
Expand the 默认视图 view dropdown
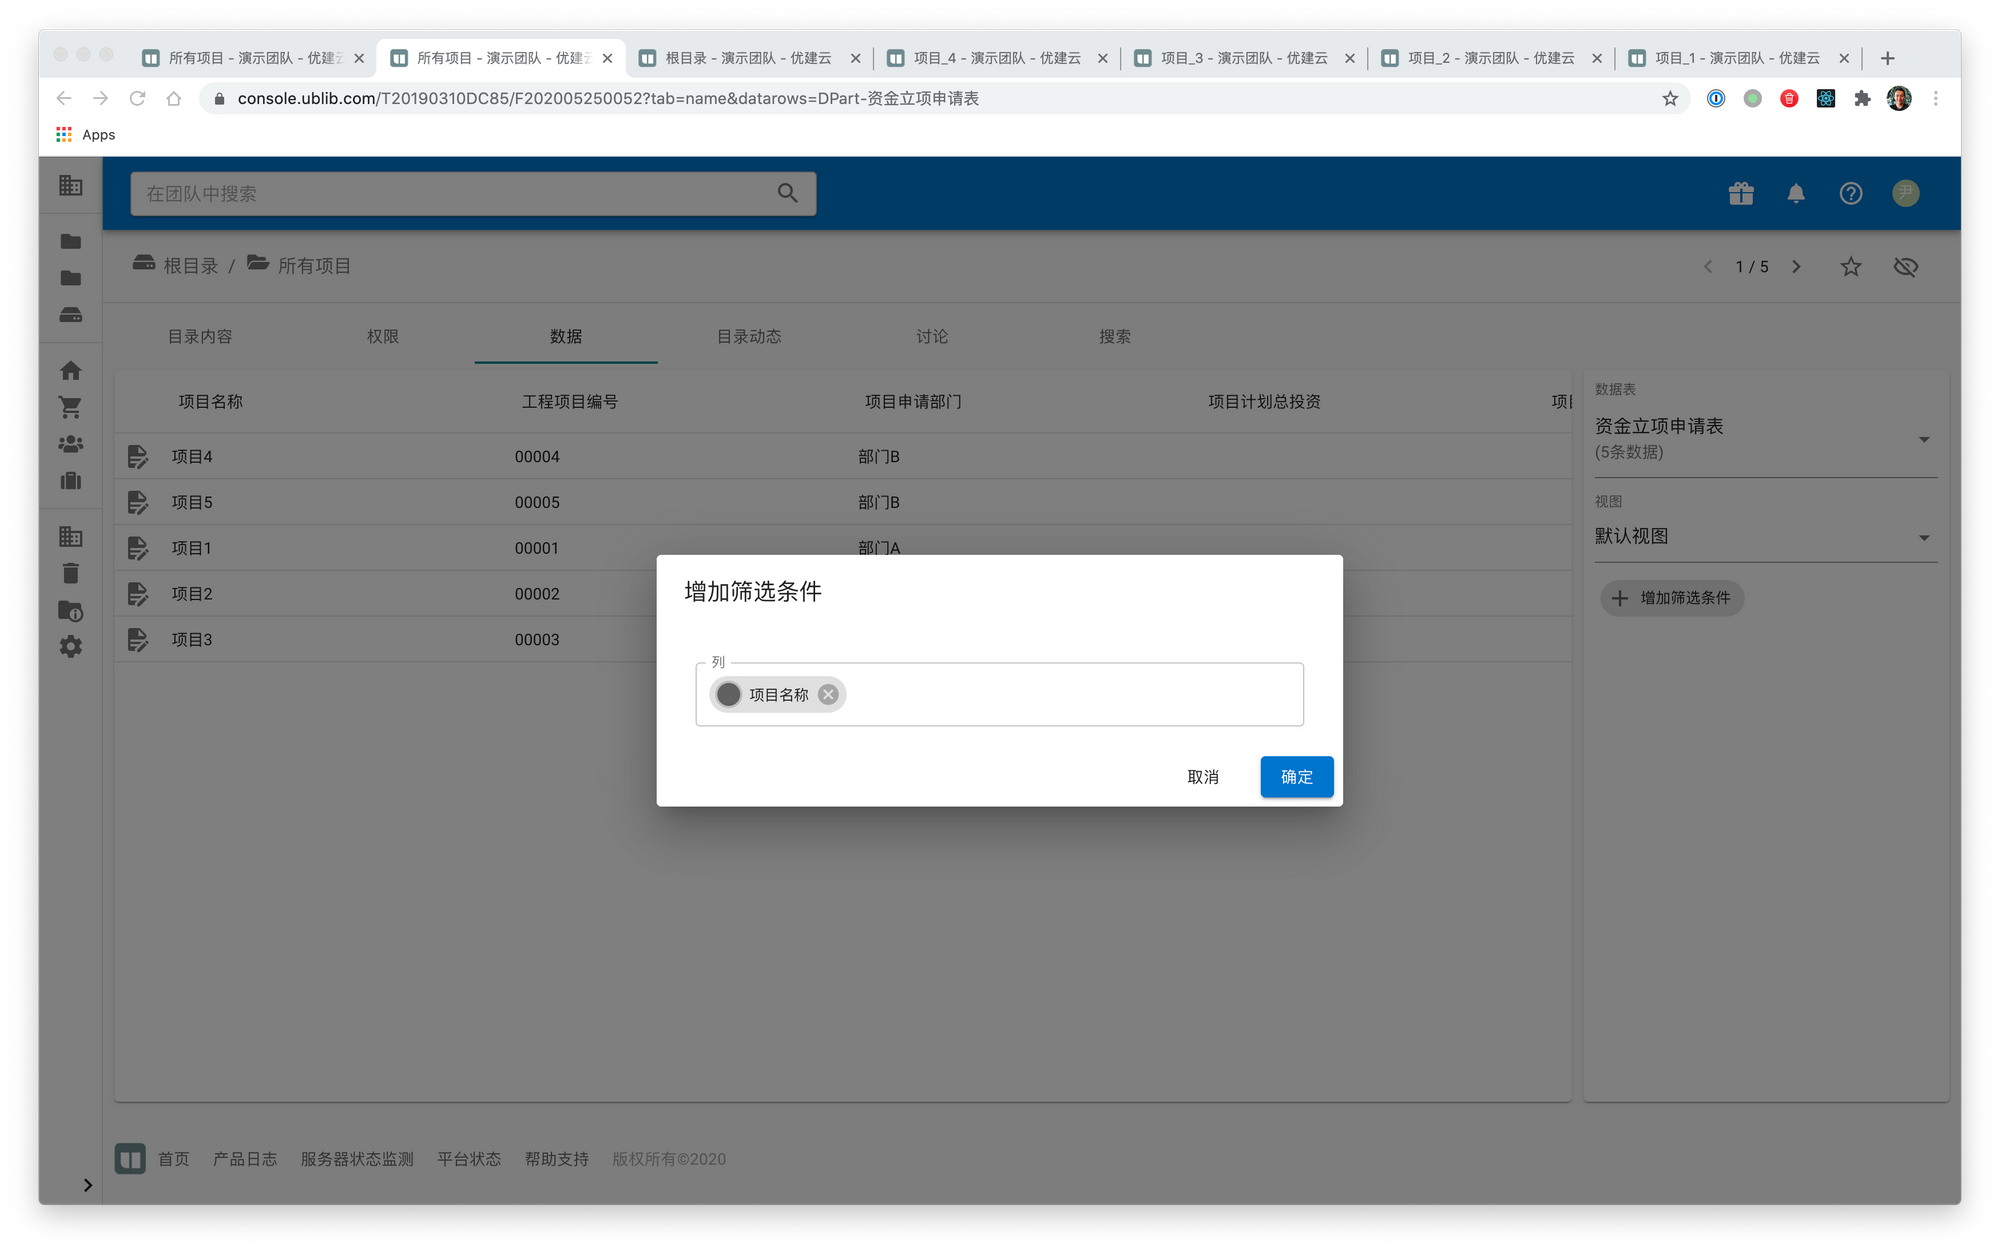(1923, 537)
